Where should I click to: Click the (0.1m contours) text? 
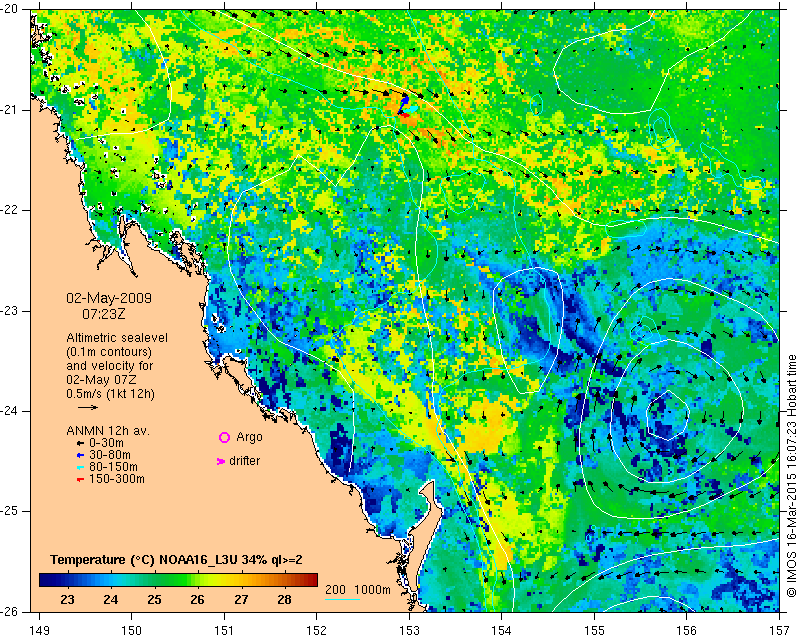point(109,352)
